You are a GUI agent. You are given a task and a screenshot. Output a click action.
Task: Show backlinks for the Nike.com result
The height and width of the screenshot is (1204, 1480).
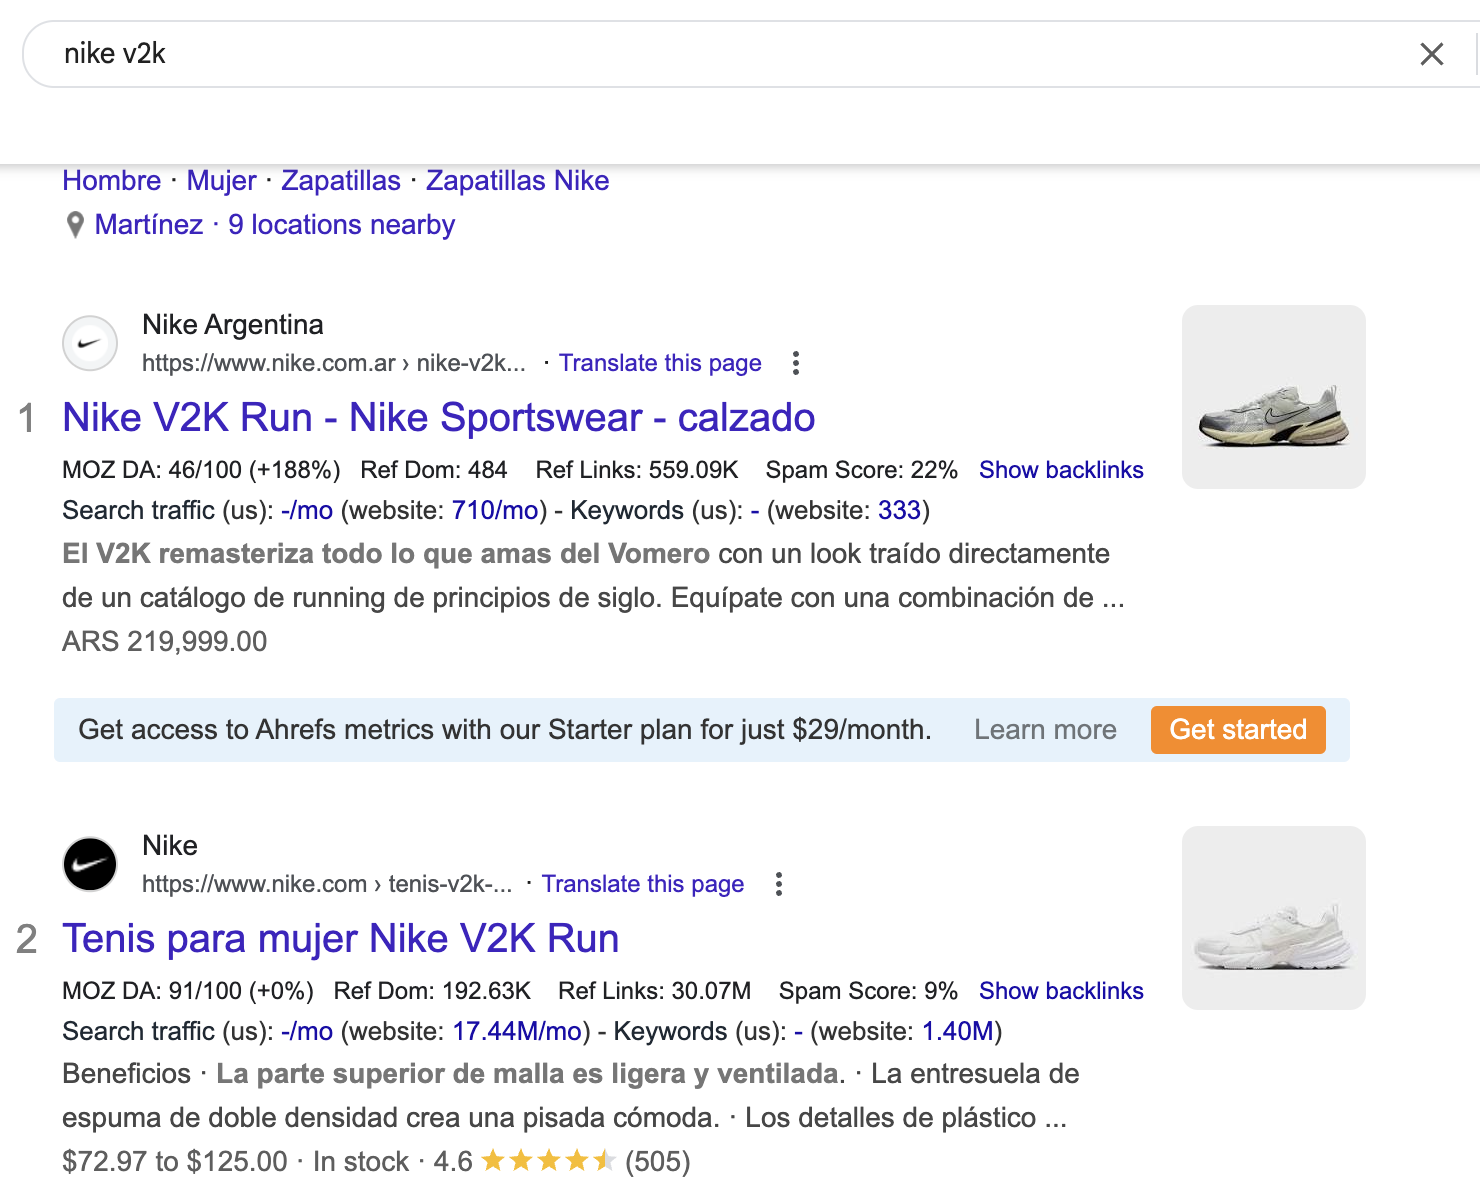1061,991
